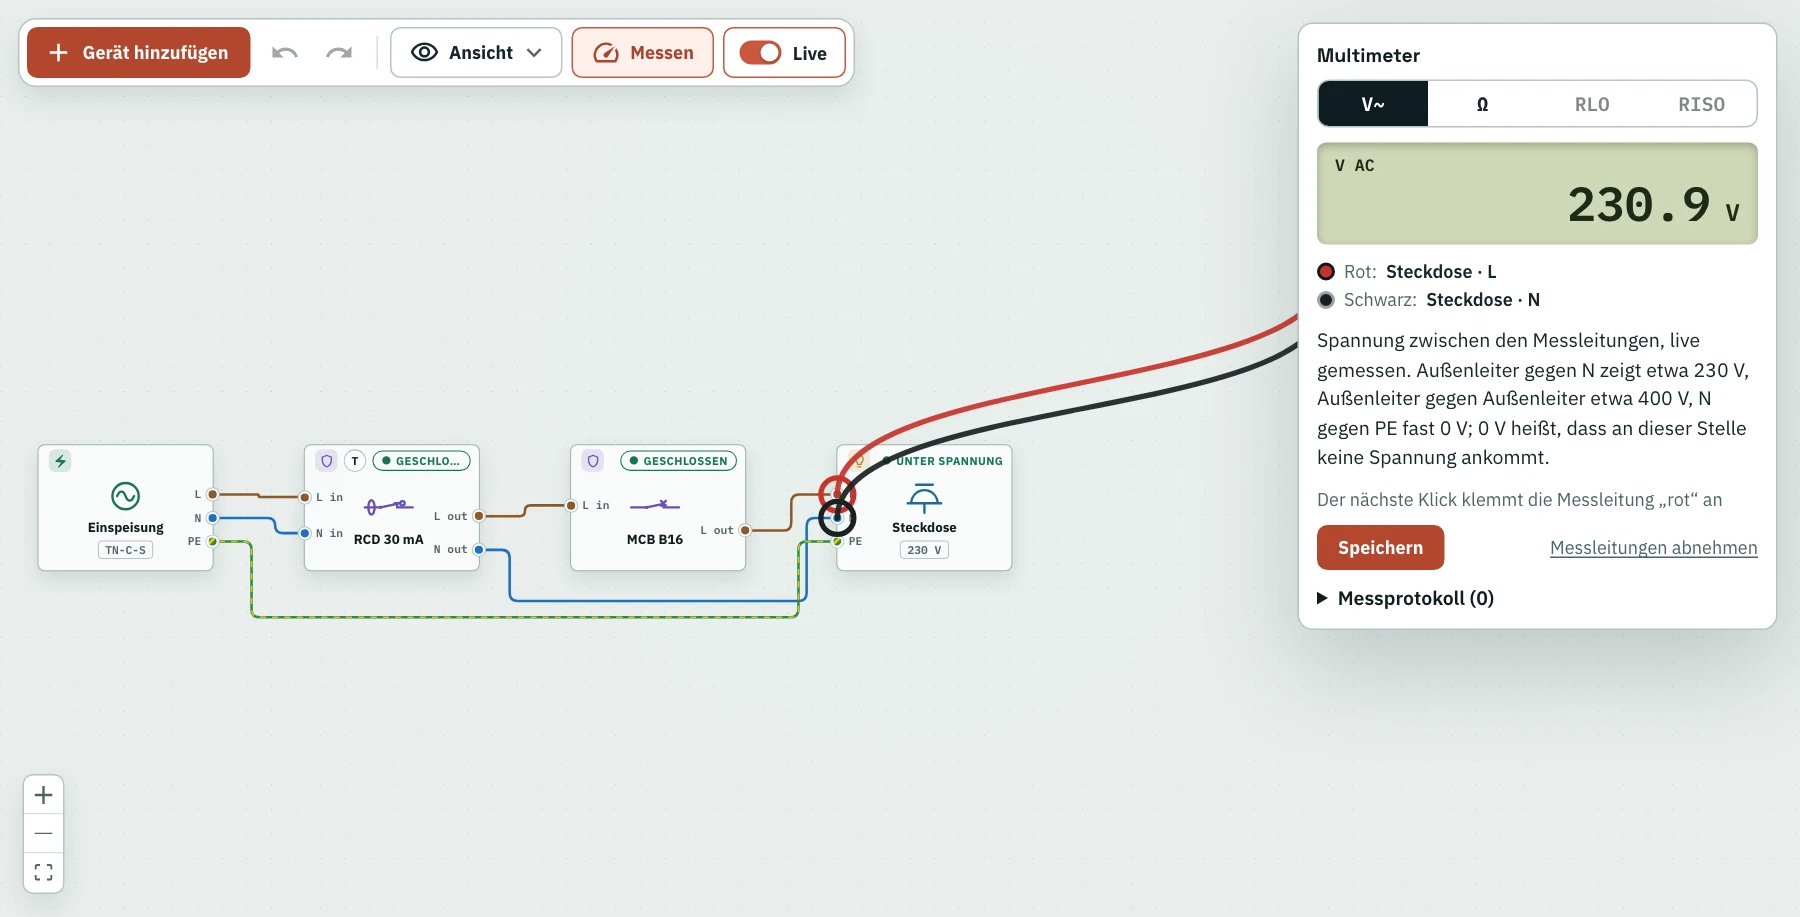Select the RISO measurement tab
This screenshot has width=1800, height=917.
pos(1701,104)
